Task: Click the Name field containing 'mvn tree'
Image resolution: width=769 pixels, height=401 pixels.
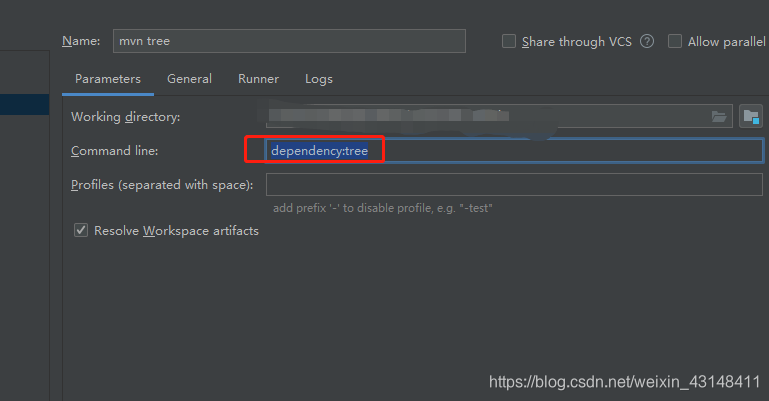Action: (x=289, y=41)
